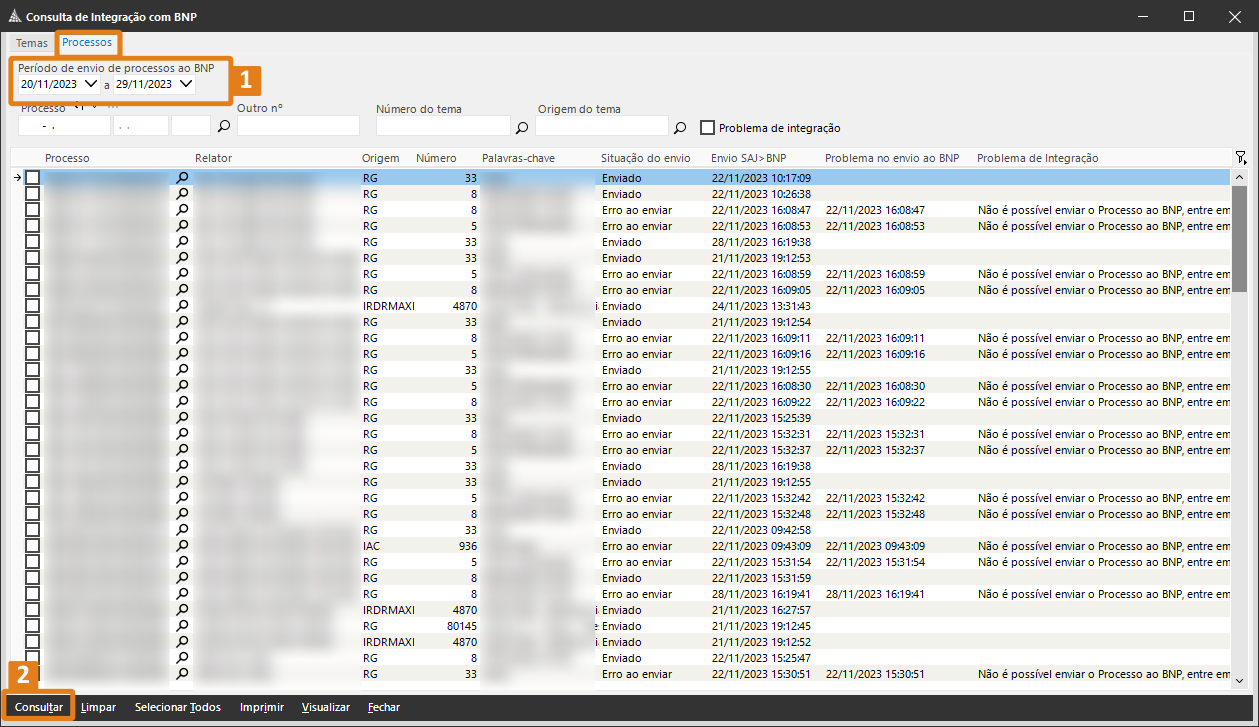Viewport: 1259px width, 727px height.
Task: Click the Número do tema input field
Action: click(x=443, y=126)
